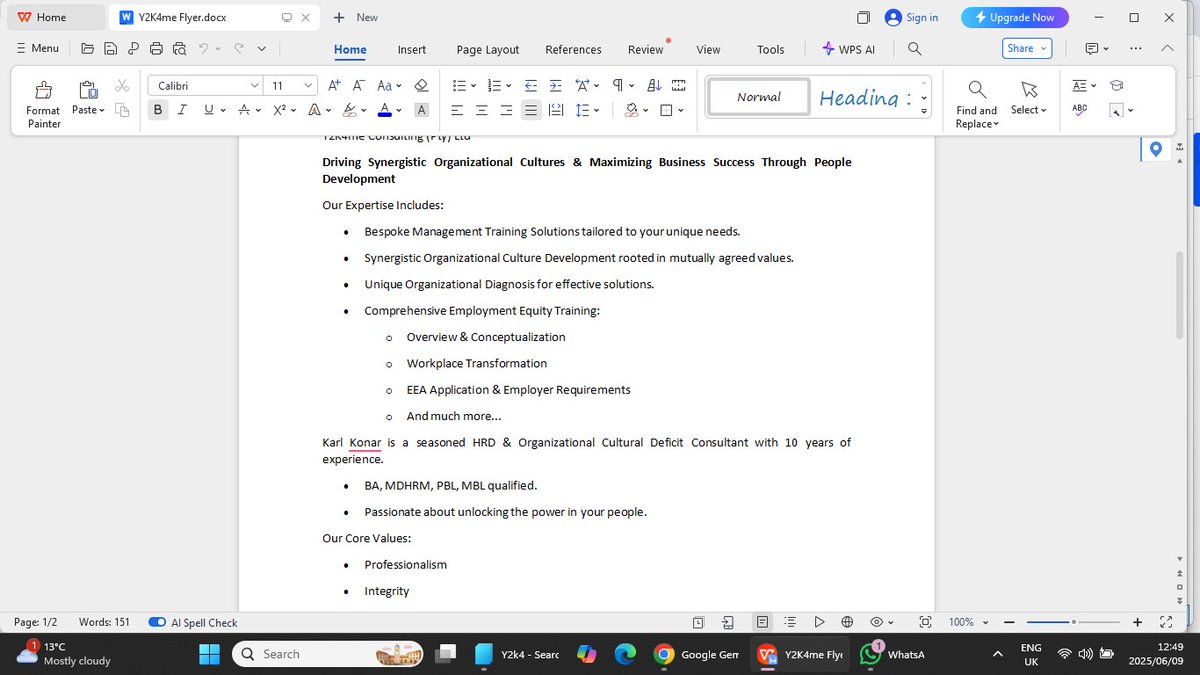Image resolution: width=1200 pixels, height=675 pixels.
Task: Open the Find and Replace tool
Action: (x=976, y=104)
